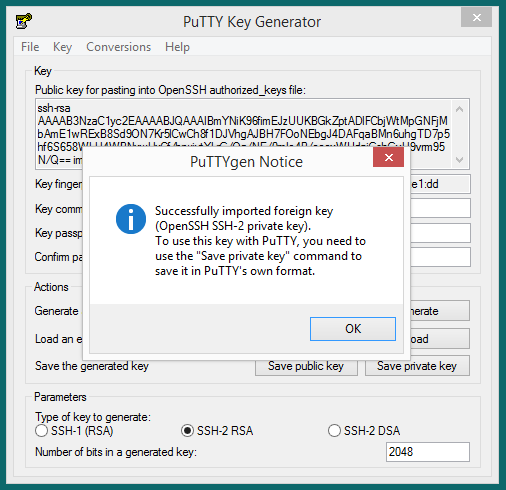Open the Conversions menu

118,47
